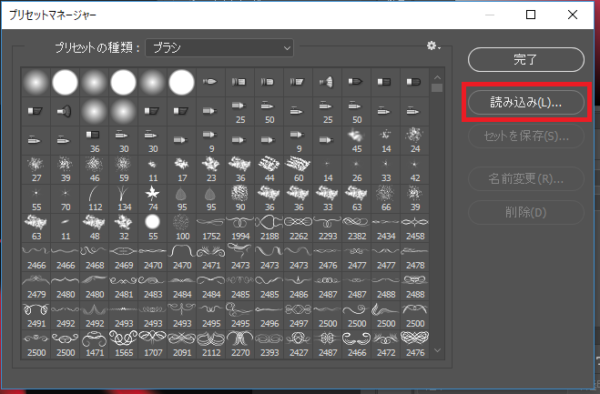Select the spatter brush labeled 27
The height and width of the screenshot is (394, 600).
point(36,170)
